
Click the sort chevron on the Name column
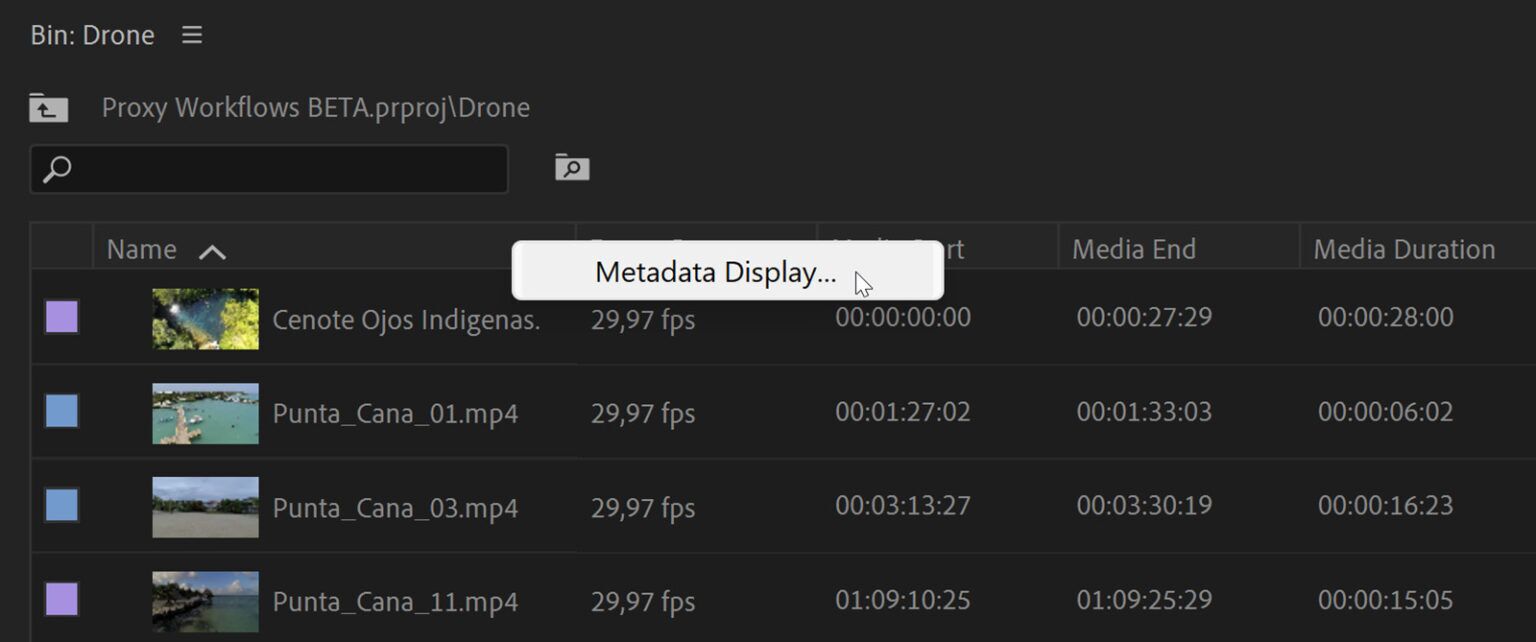[212, 250]
